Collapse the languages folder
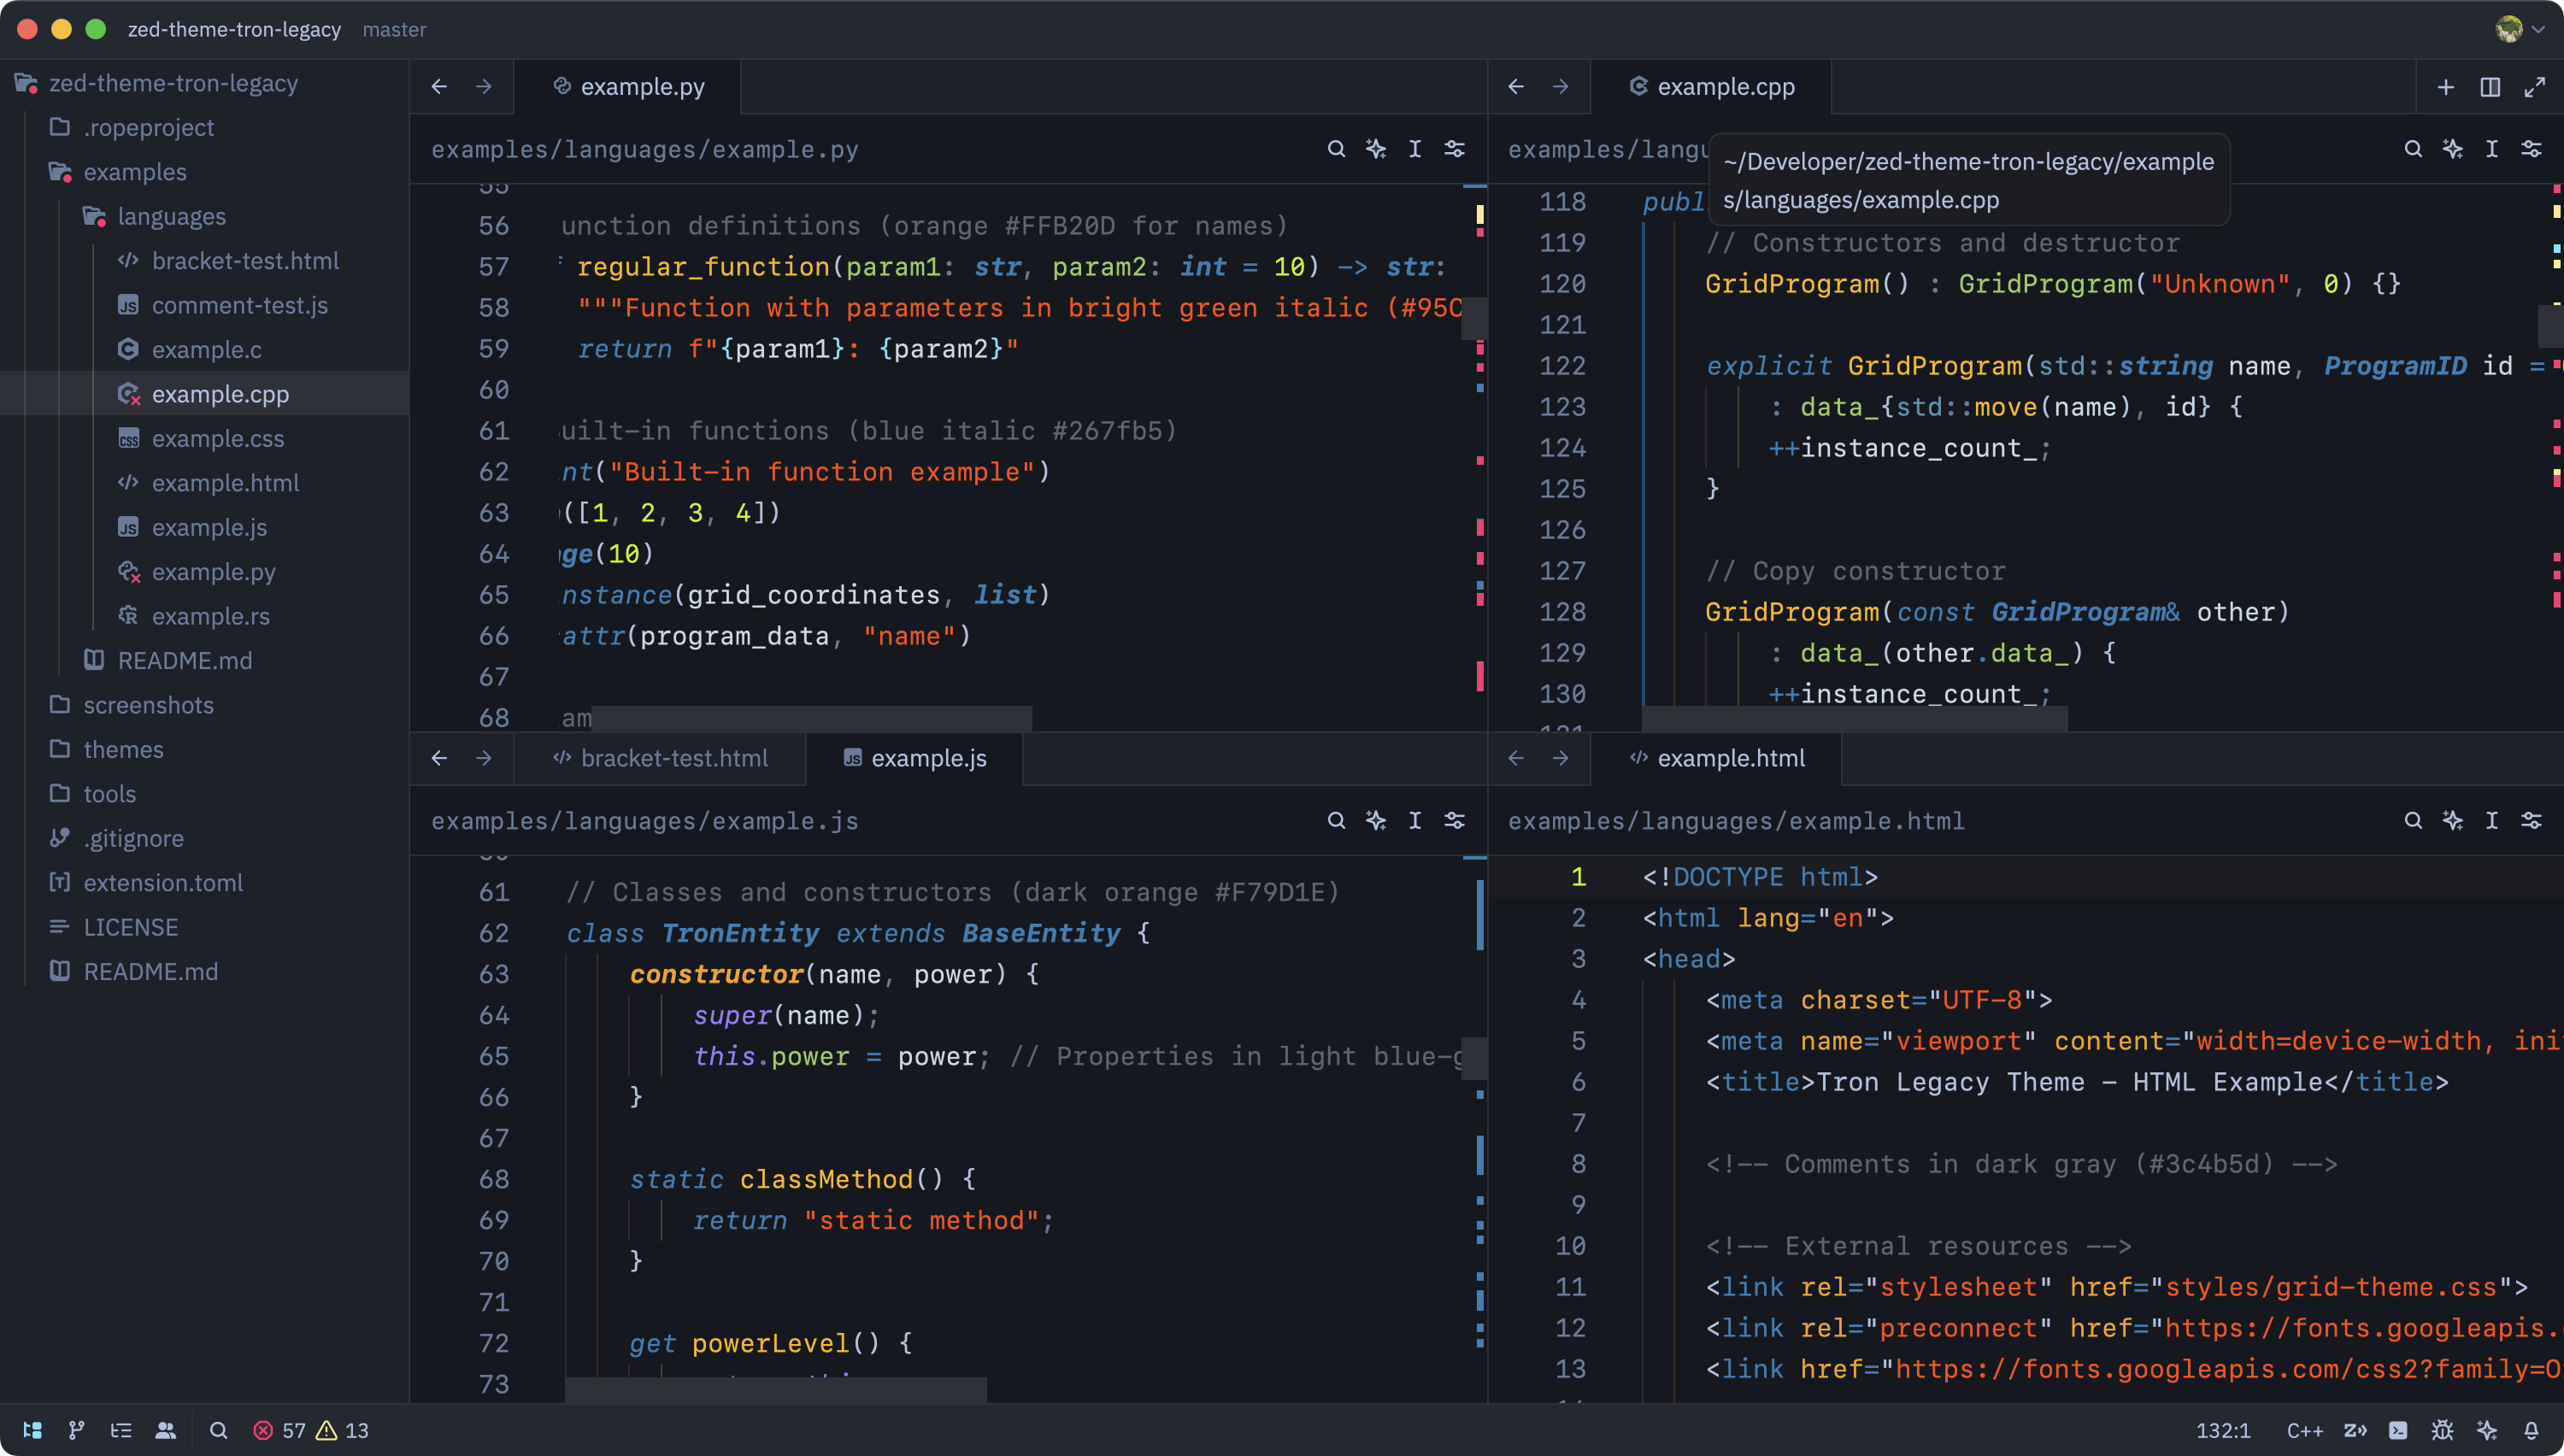 (204, 216)
